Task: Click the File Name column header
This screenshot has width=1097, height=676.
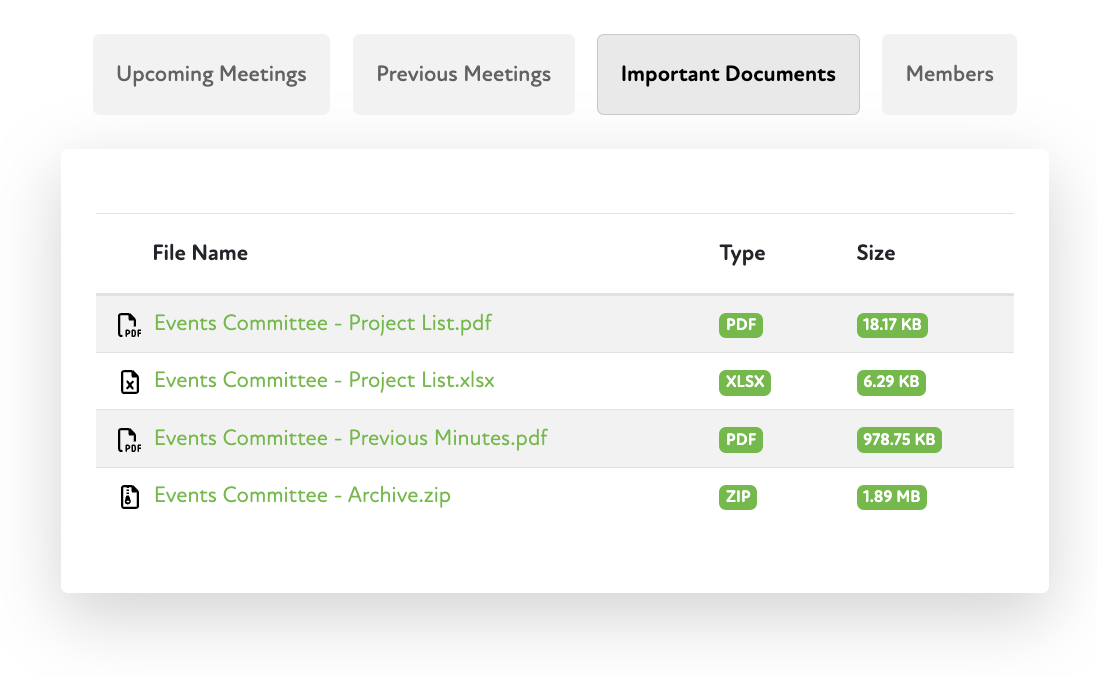Action: pos(200,253)
